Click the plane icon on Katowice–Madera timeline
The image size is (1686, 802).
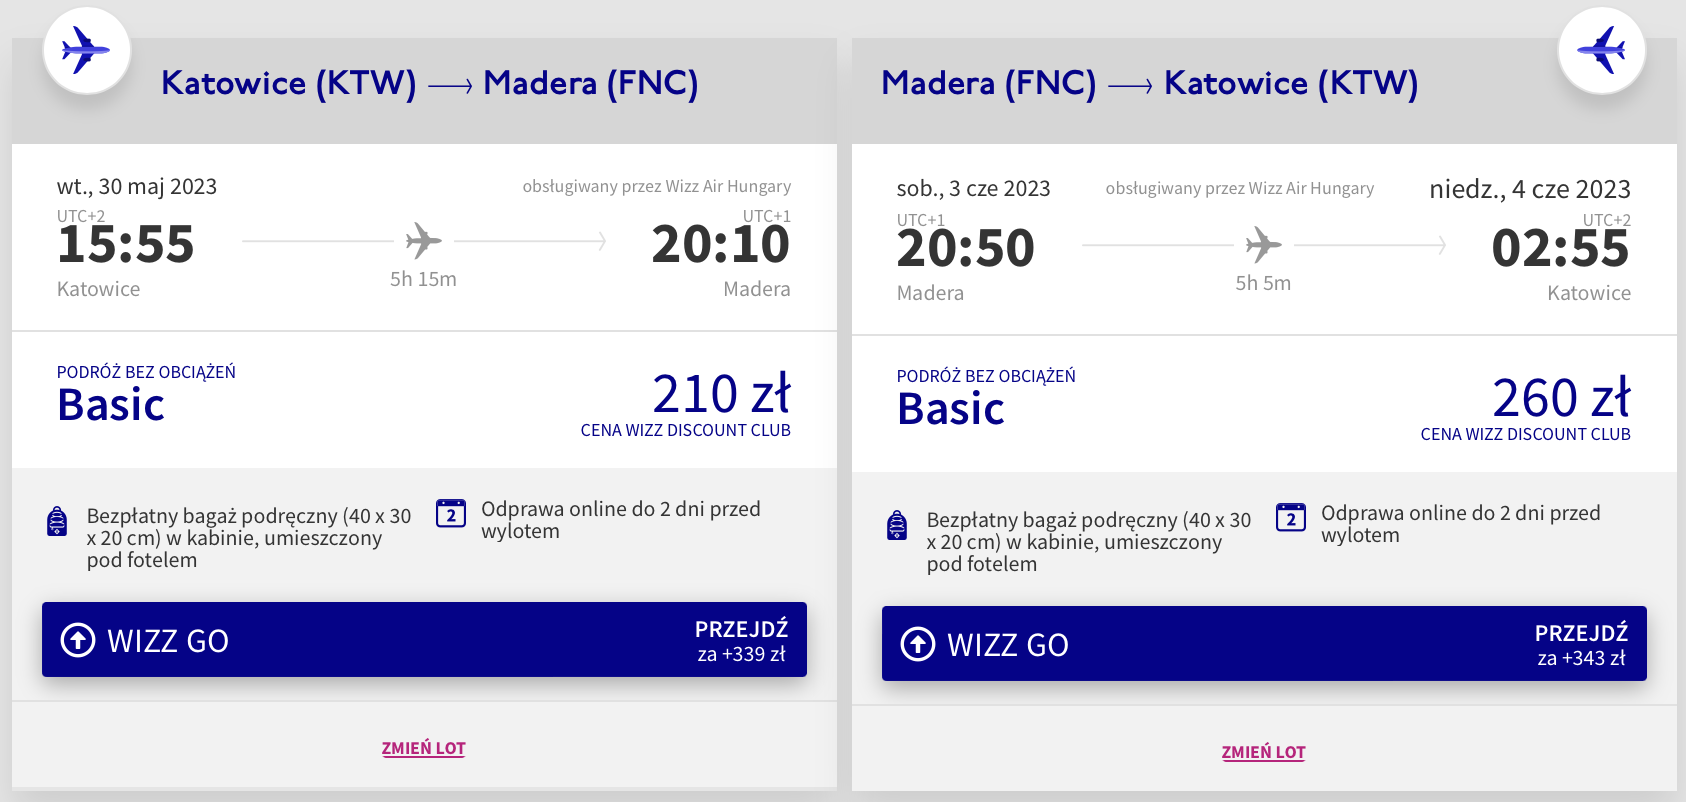[423, 241]
